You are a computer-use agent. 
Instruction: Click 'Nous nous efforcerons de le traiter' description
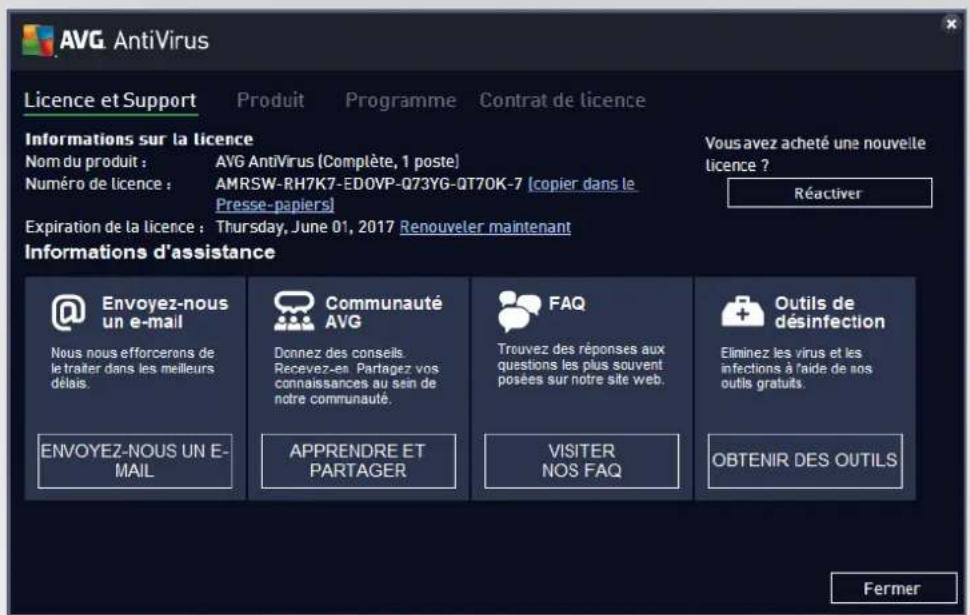pyautogui.click(x=132, y=368)
